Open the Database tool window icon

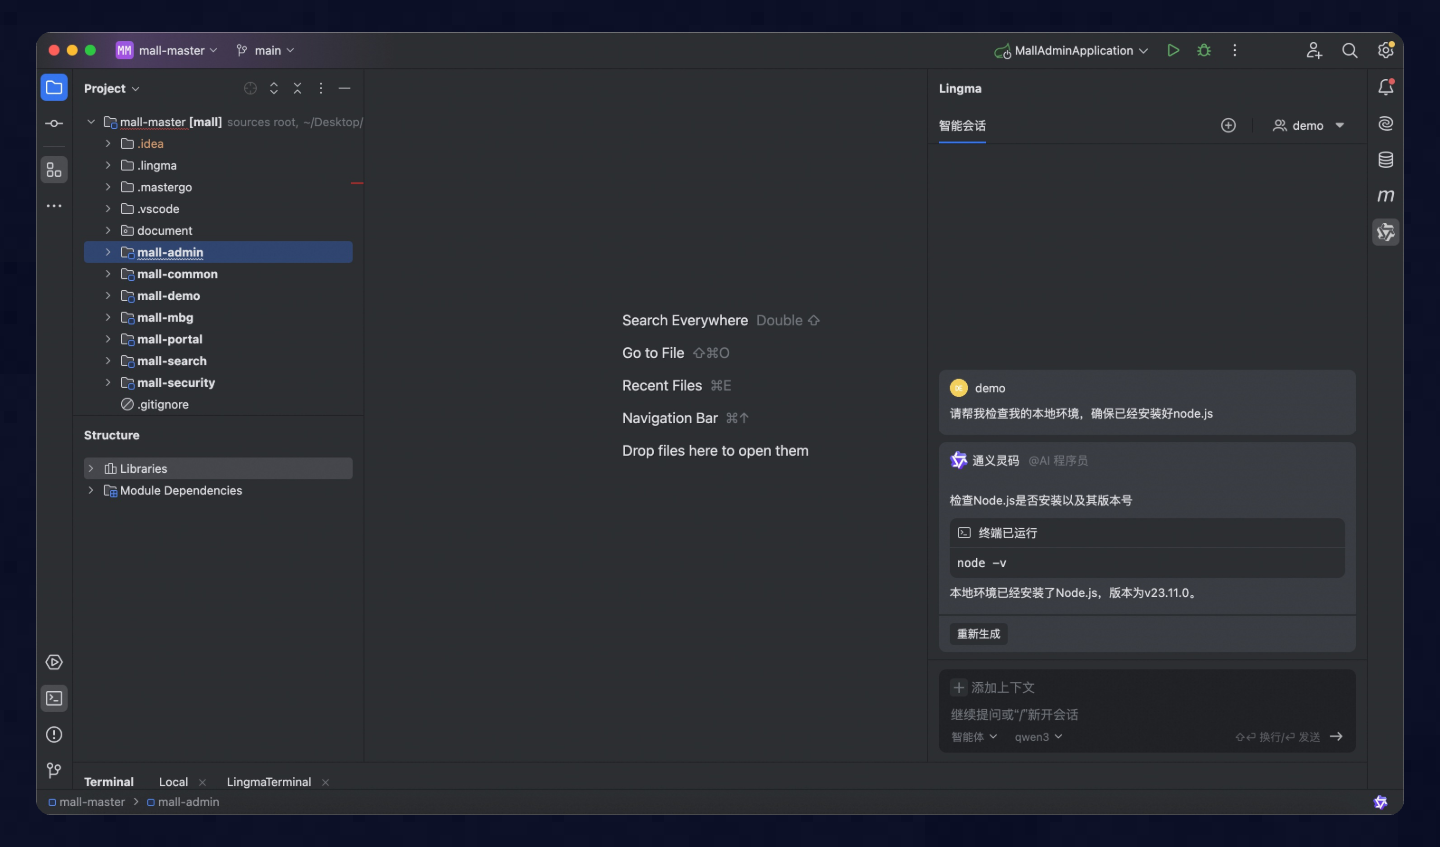[1385, 159]
